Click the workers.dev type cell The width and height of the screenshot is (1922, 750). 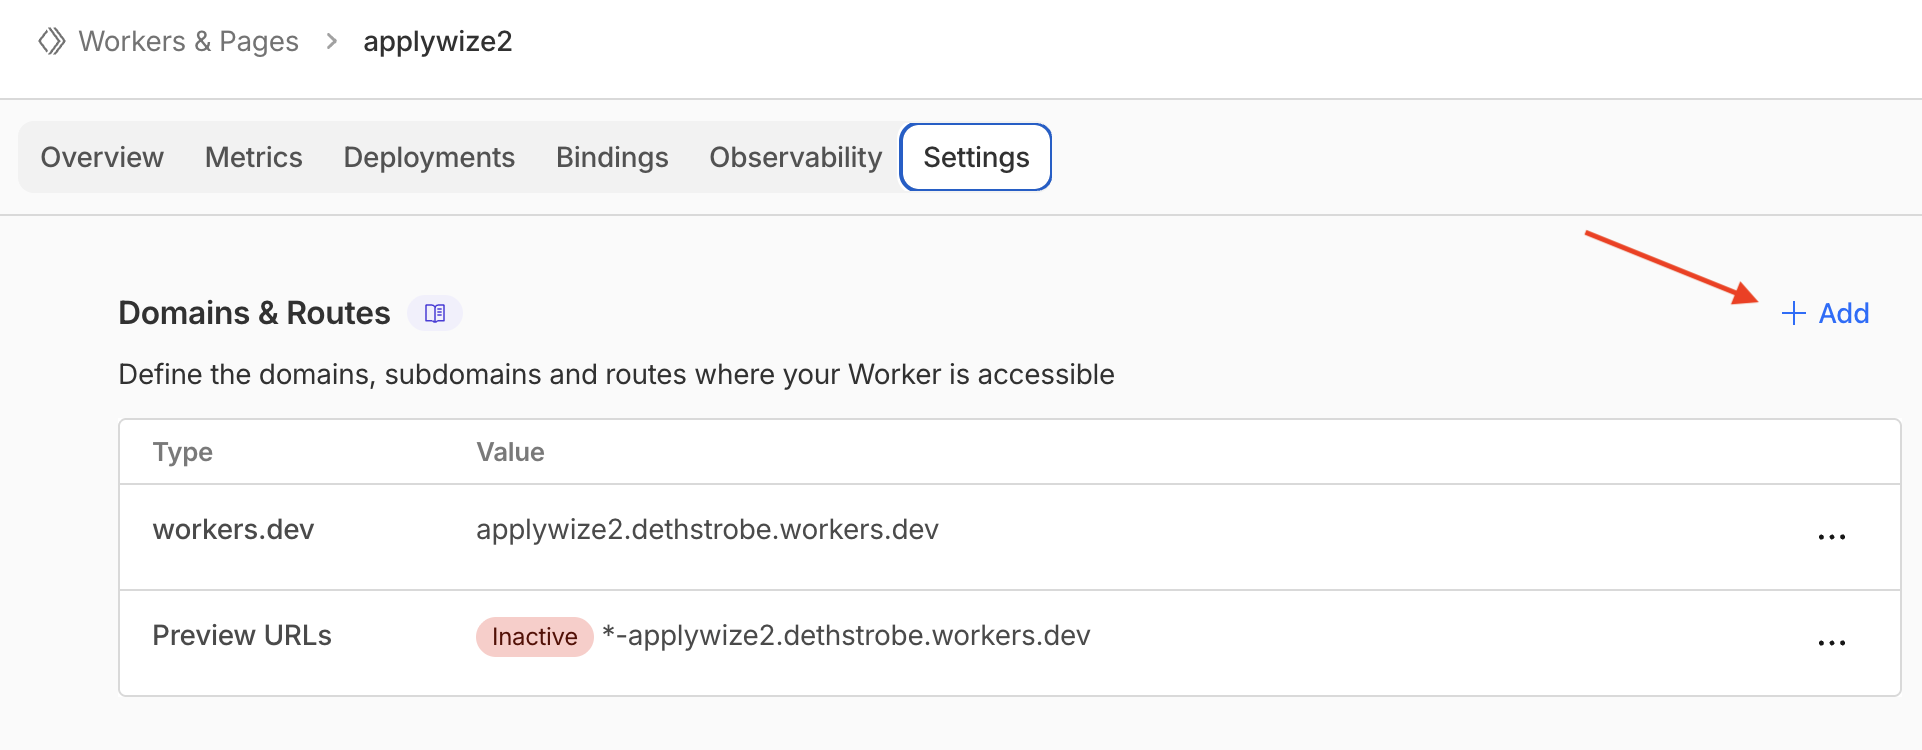pos(233,529)
